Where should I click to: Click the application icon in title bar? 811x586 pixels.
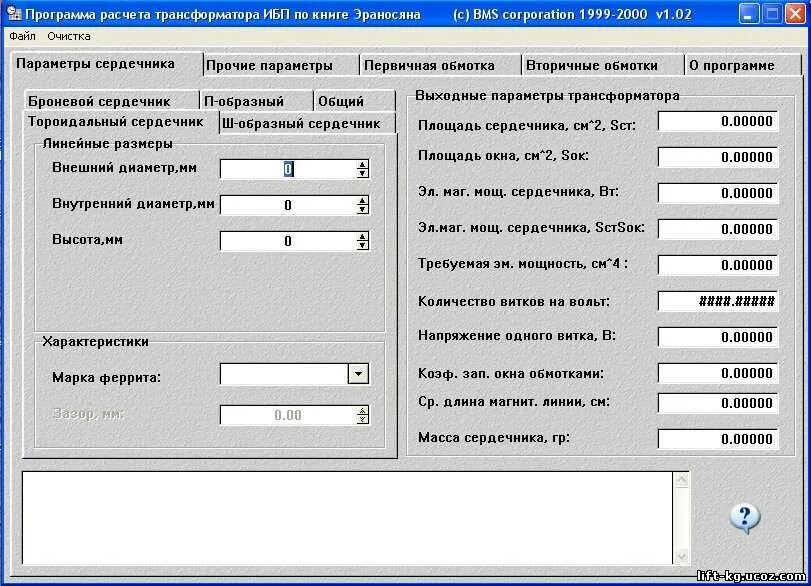coord(14,13)
